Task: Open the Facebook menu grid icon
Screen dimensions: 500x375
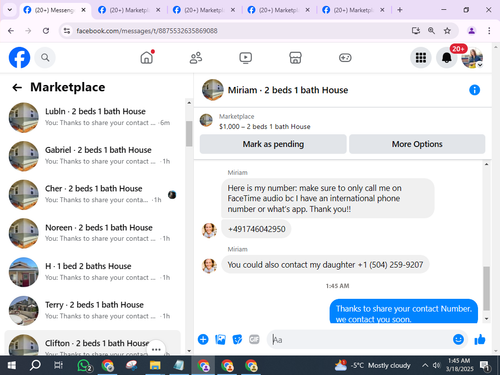Action: (421, 58)
